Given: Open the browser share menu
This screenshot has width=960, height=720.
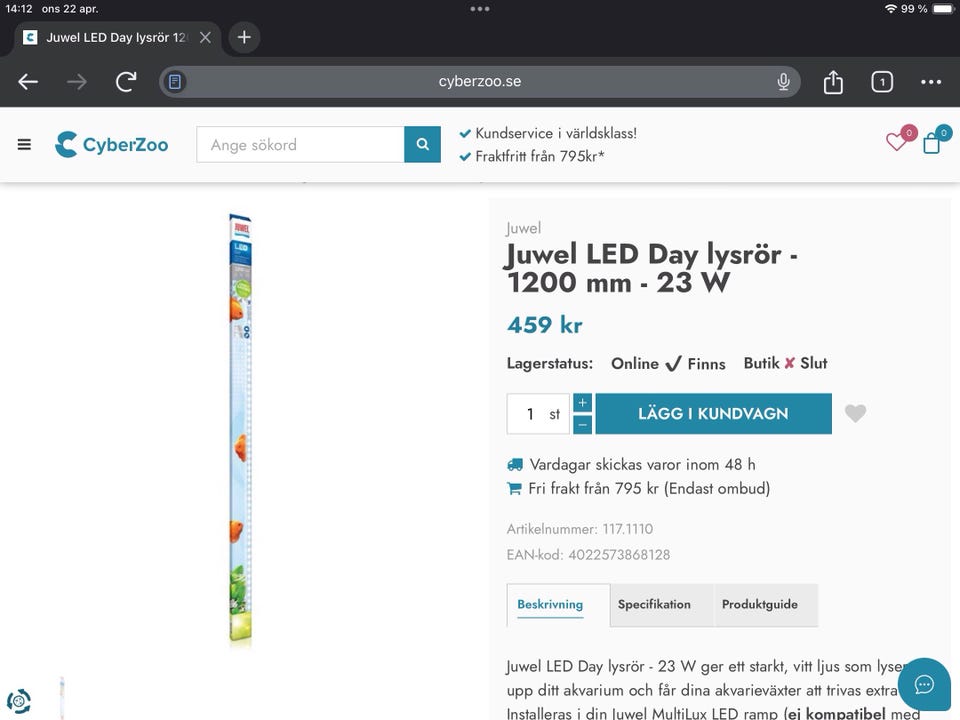Looking at the screenshot, I should point(833,82).
